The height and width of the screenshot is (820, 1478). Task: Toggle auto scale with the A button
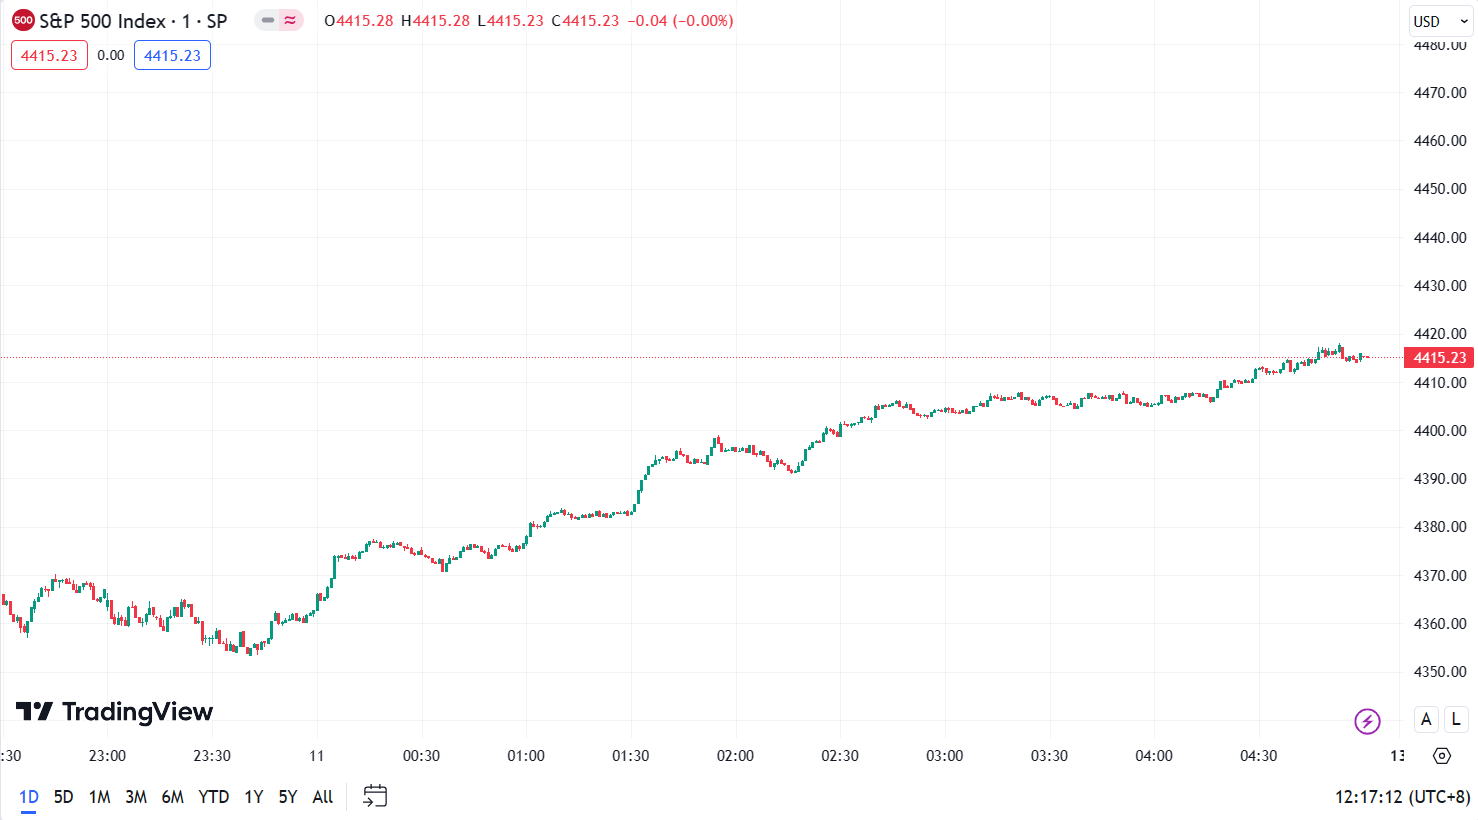(1426, 719)
